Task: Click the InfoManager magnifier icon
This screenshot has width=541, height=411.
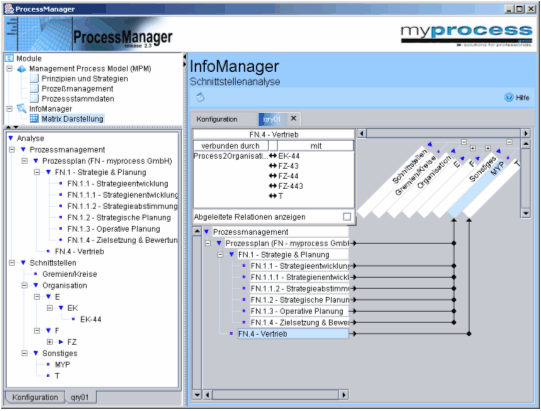Action: [x=22, y=109]
